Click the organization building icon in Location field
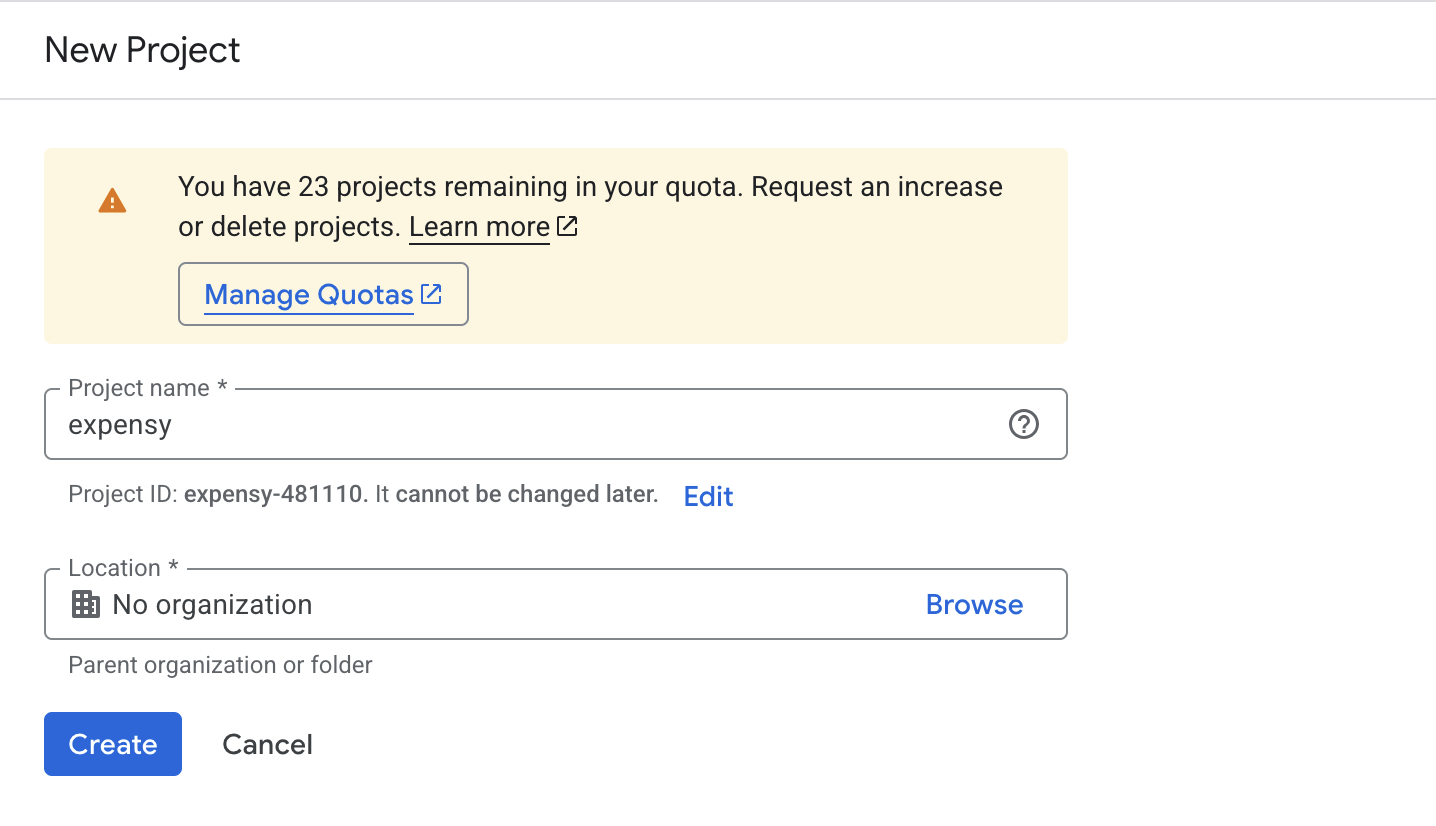1436x826 pixels. [x=86, y=604]
